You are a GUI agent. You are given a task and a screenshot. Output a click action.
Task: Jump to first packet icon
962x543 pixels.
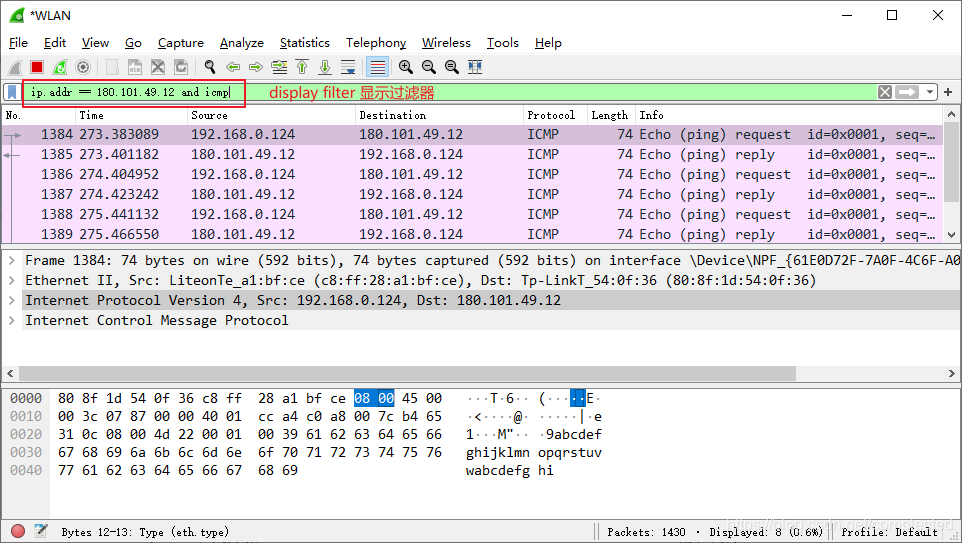click(x=302, y=67)
